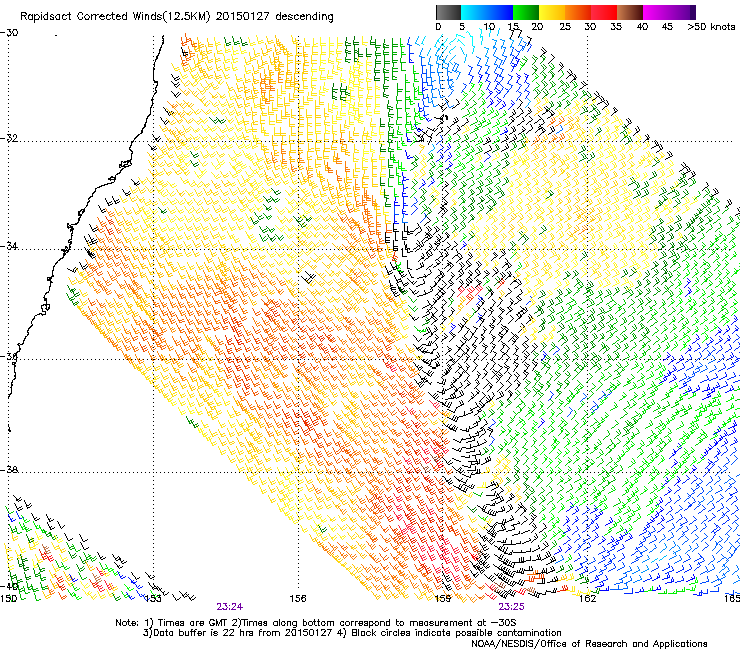Click the 'Black circles indicate possible contamination' note
740x650 pixels.
click(449, 633)
